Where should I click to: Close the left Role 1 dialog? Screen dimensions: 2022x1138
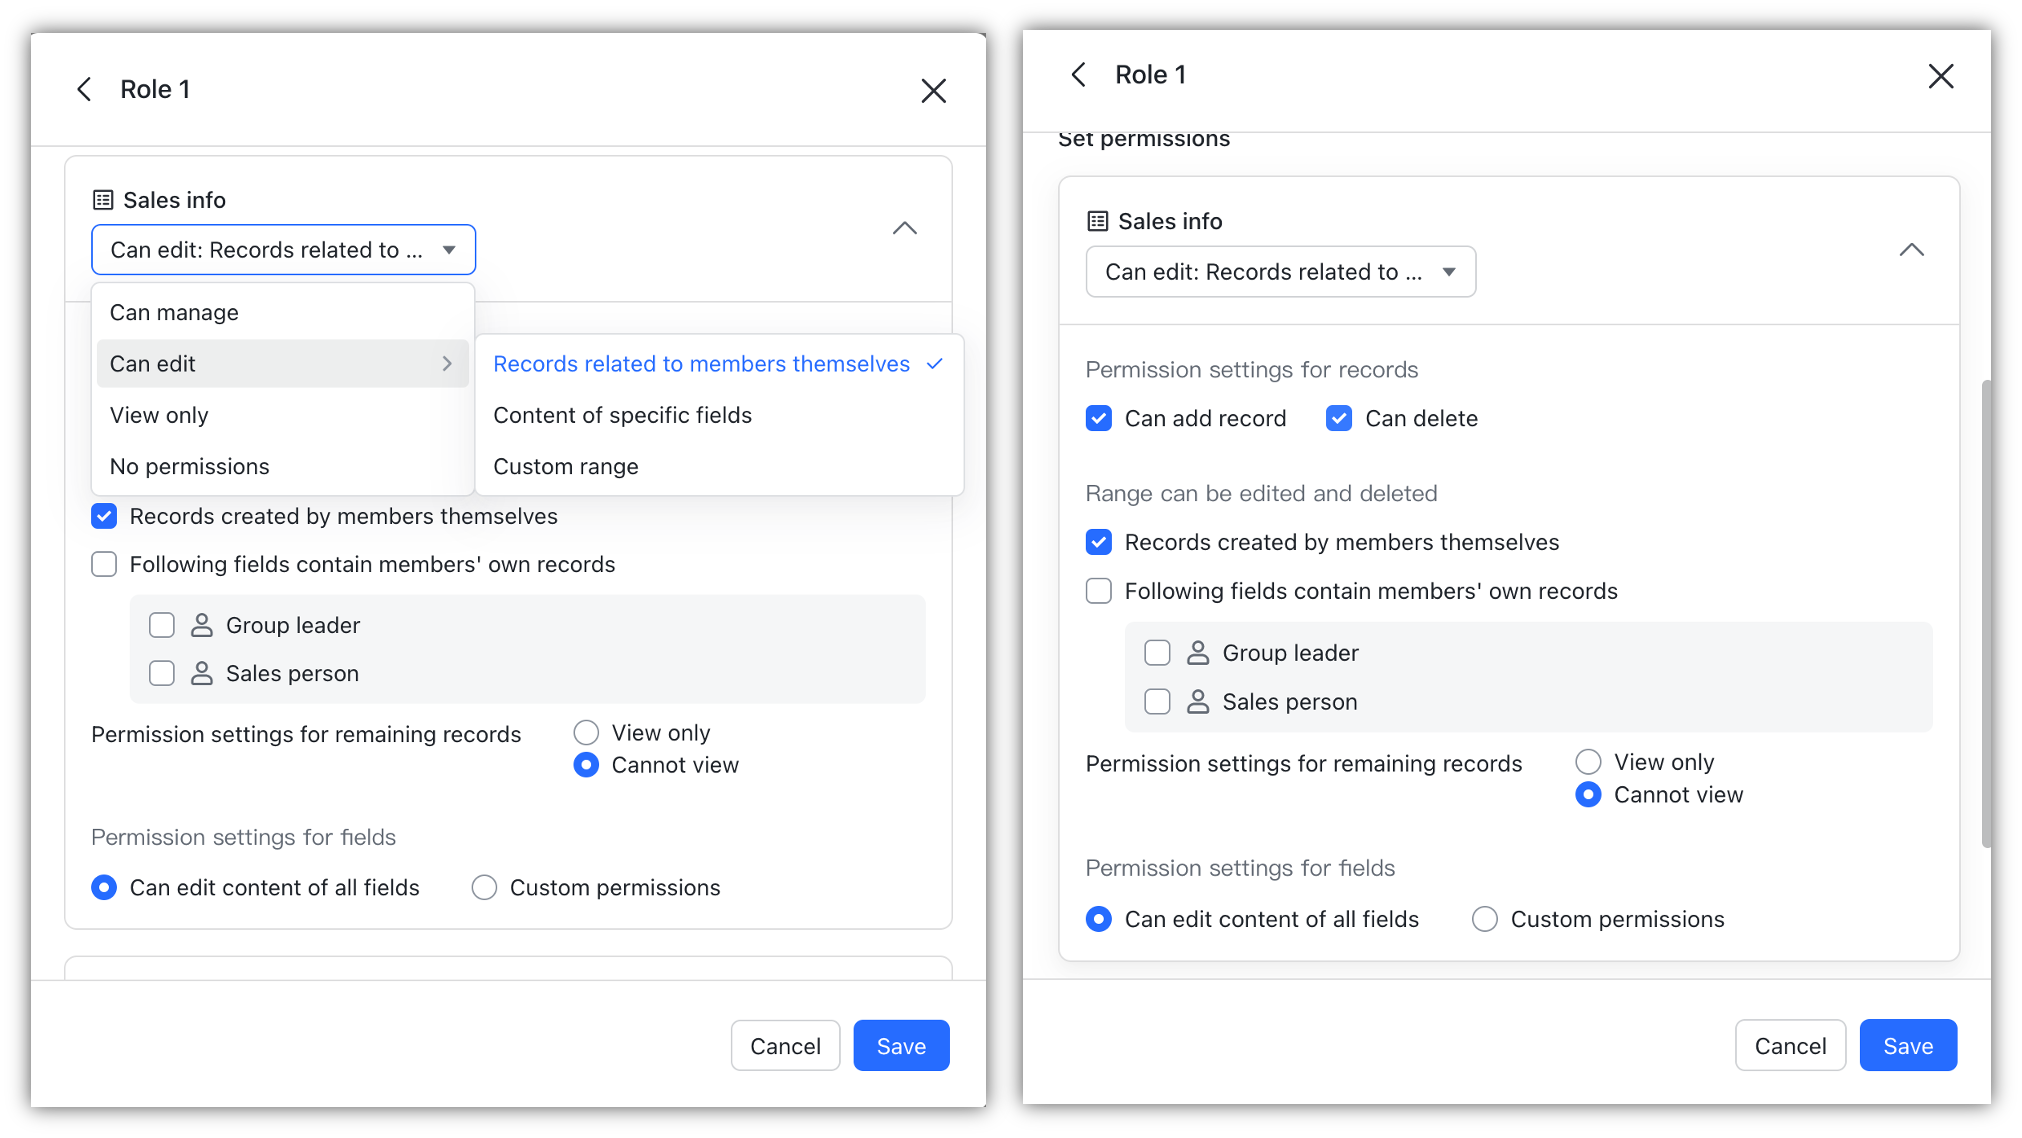point(933,90)
